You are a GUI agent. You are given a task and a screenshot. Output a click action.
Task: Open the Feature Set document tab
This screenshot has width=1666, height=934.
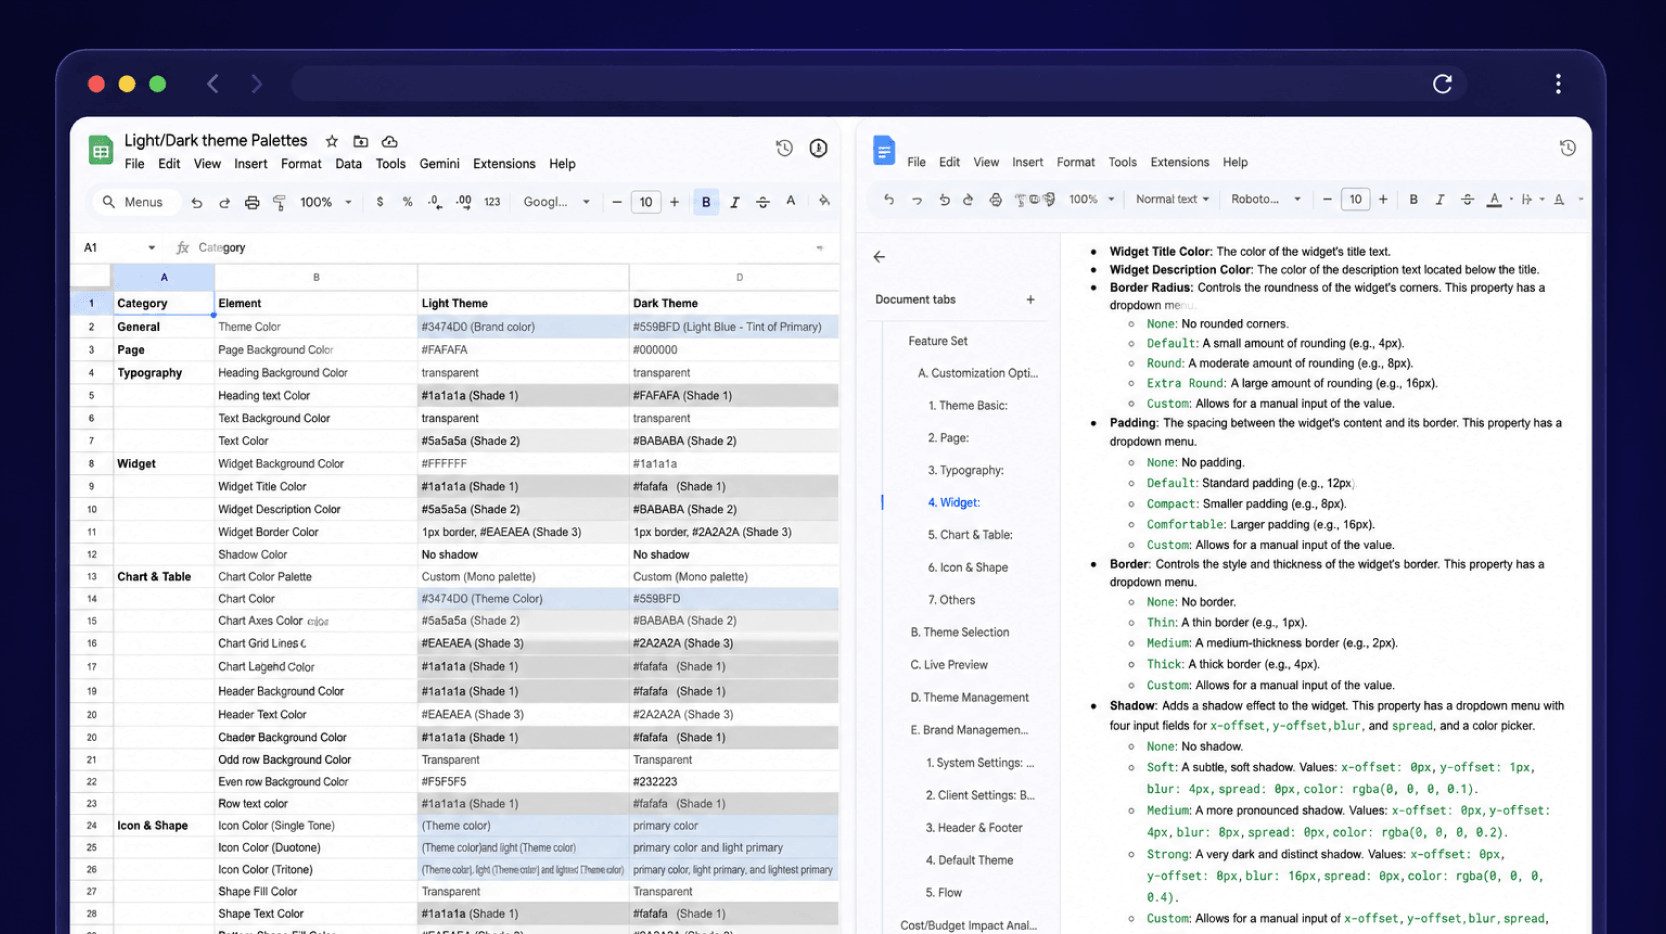pyautogui.click(x=937, y=341)
